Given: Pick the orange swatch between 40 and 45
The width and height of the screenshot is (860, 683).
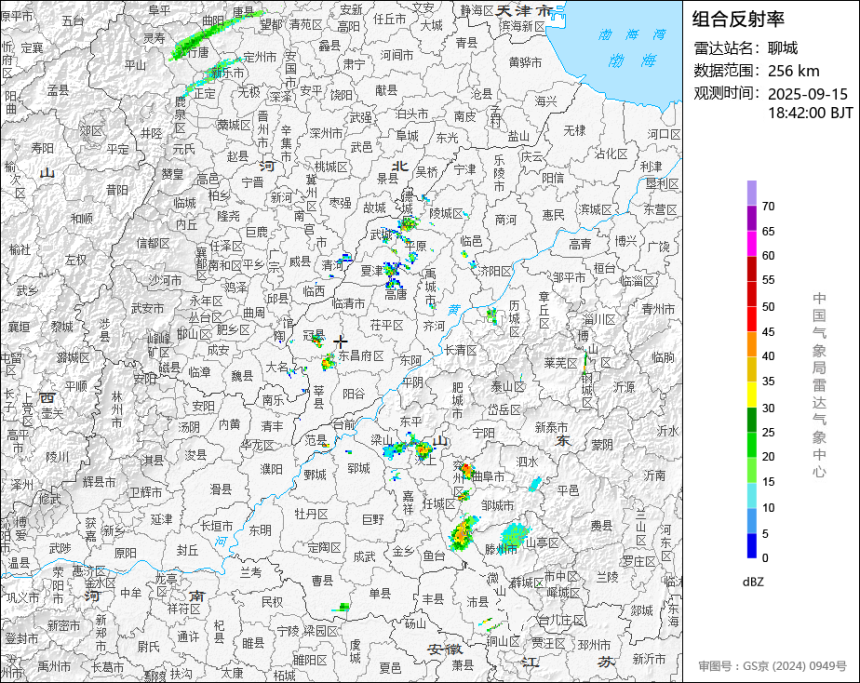Looking at the screenshot, I should (x=751, y=344).
